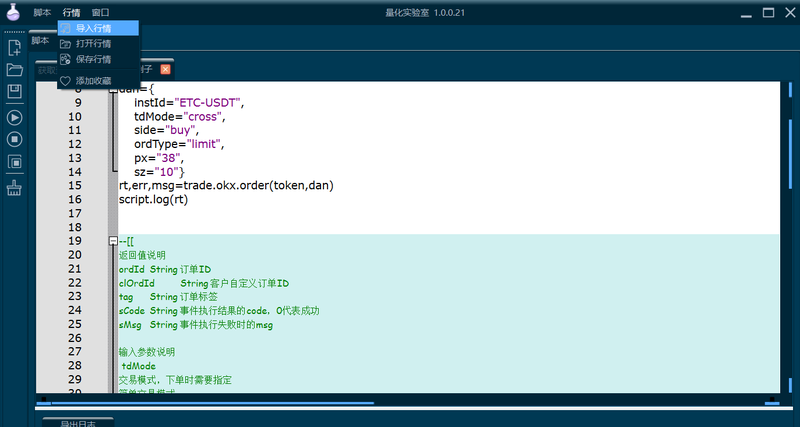800x427 pixels.
Task: Click comment line starting with sCode String
Action: [219, 310]
